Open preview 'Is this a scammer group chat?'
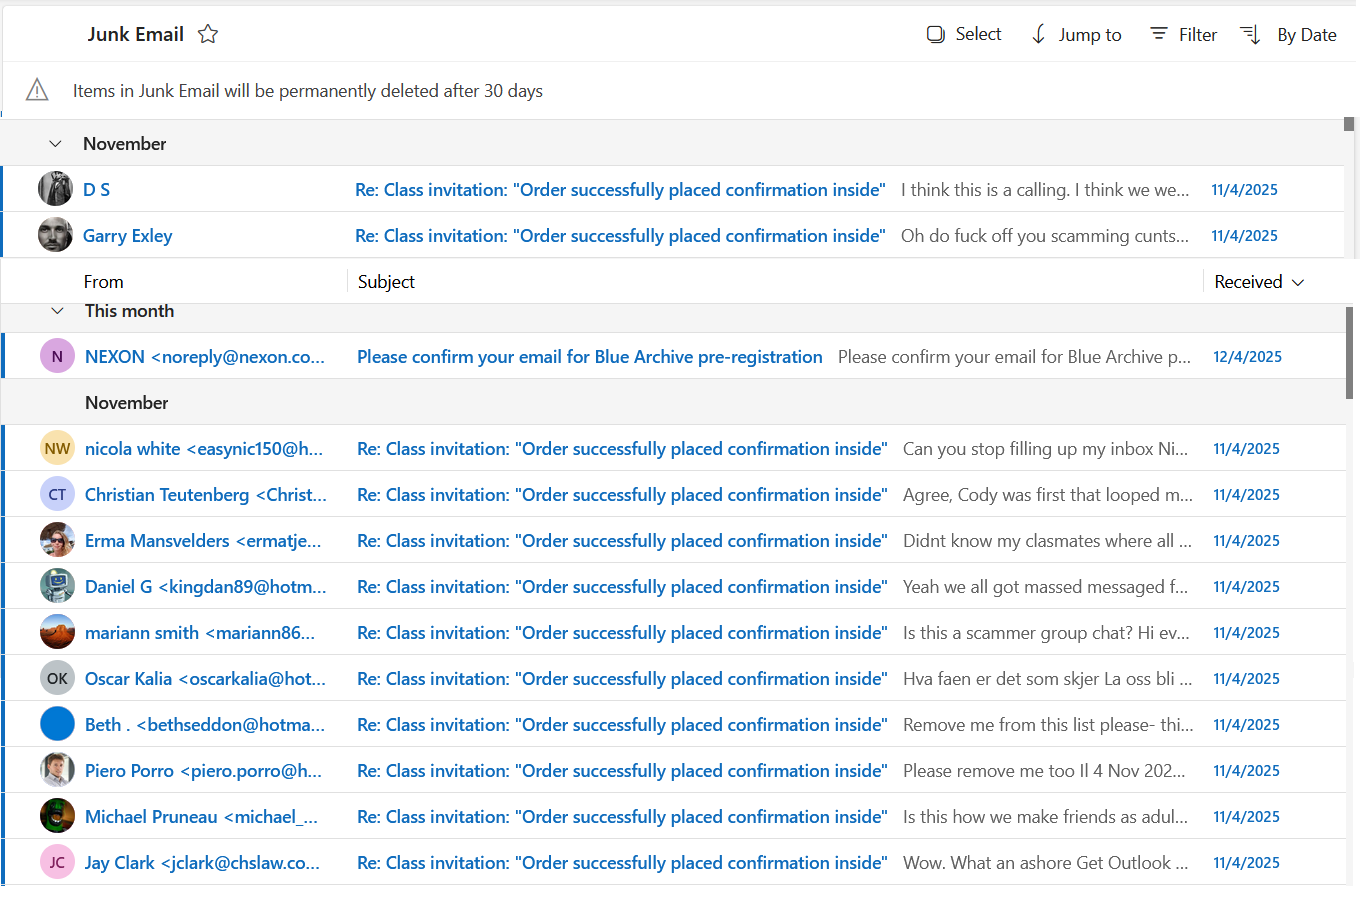Viewport: 1362px width, 908px height. coord(1046,633)
